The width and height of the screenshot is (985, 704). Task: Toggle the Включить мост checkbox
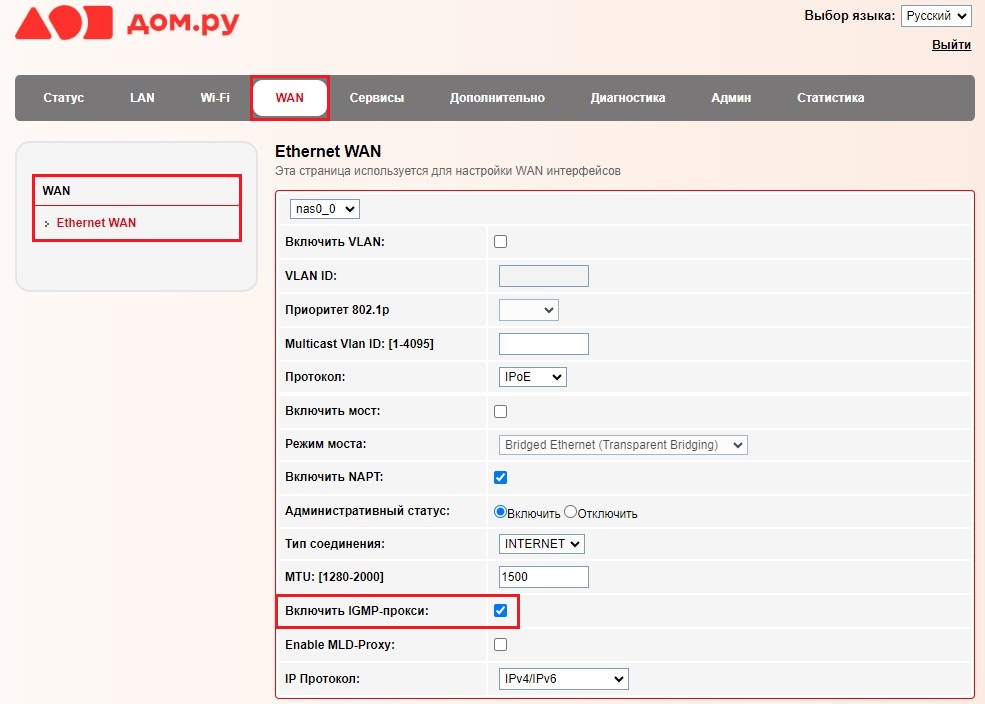(x=501, y=411)
